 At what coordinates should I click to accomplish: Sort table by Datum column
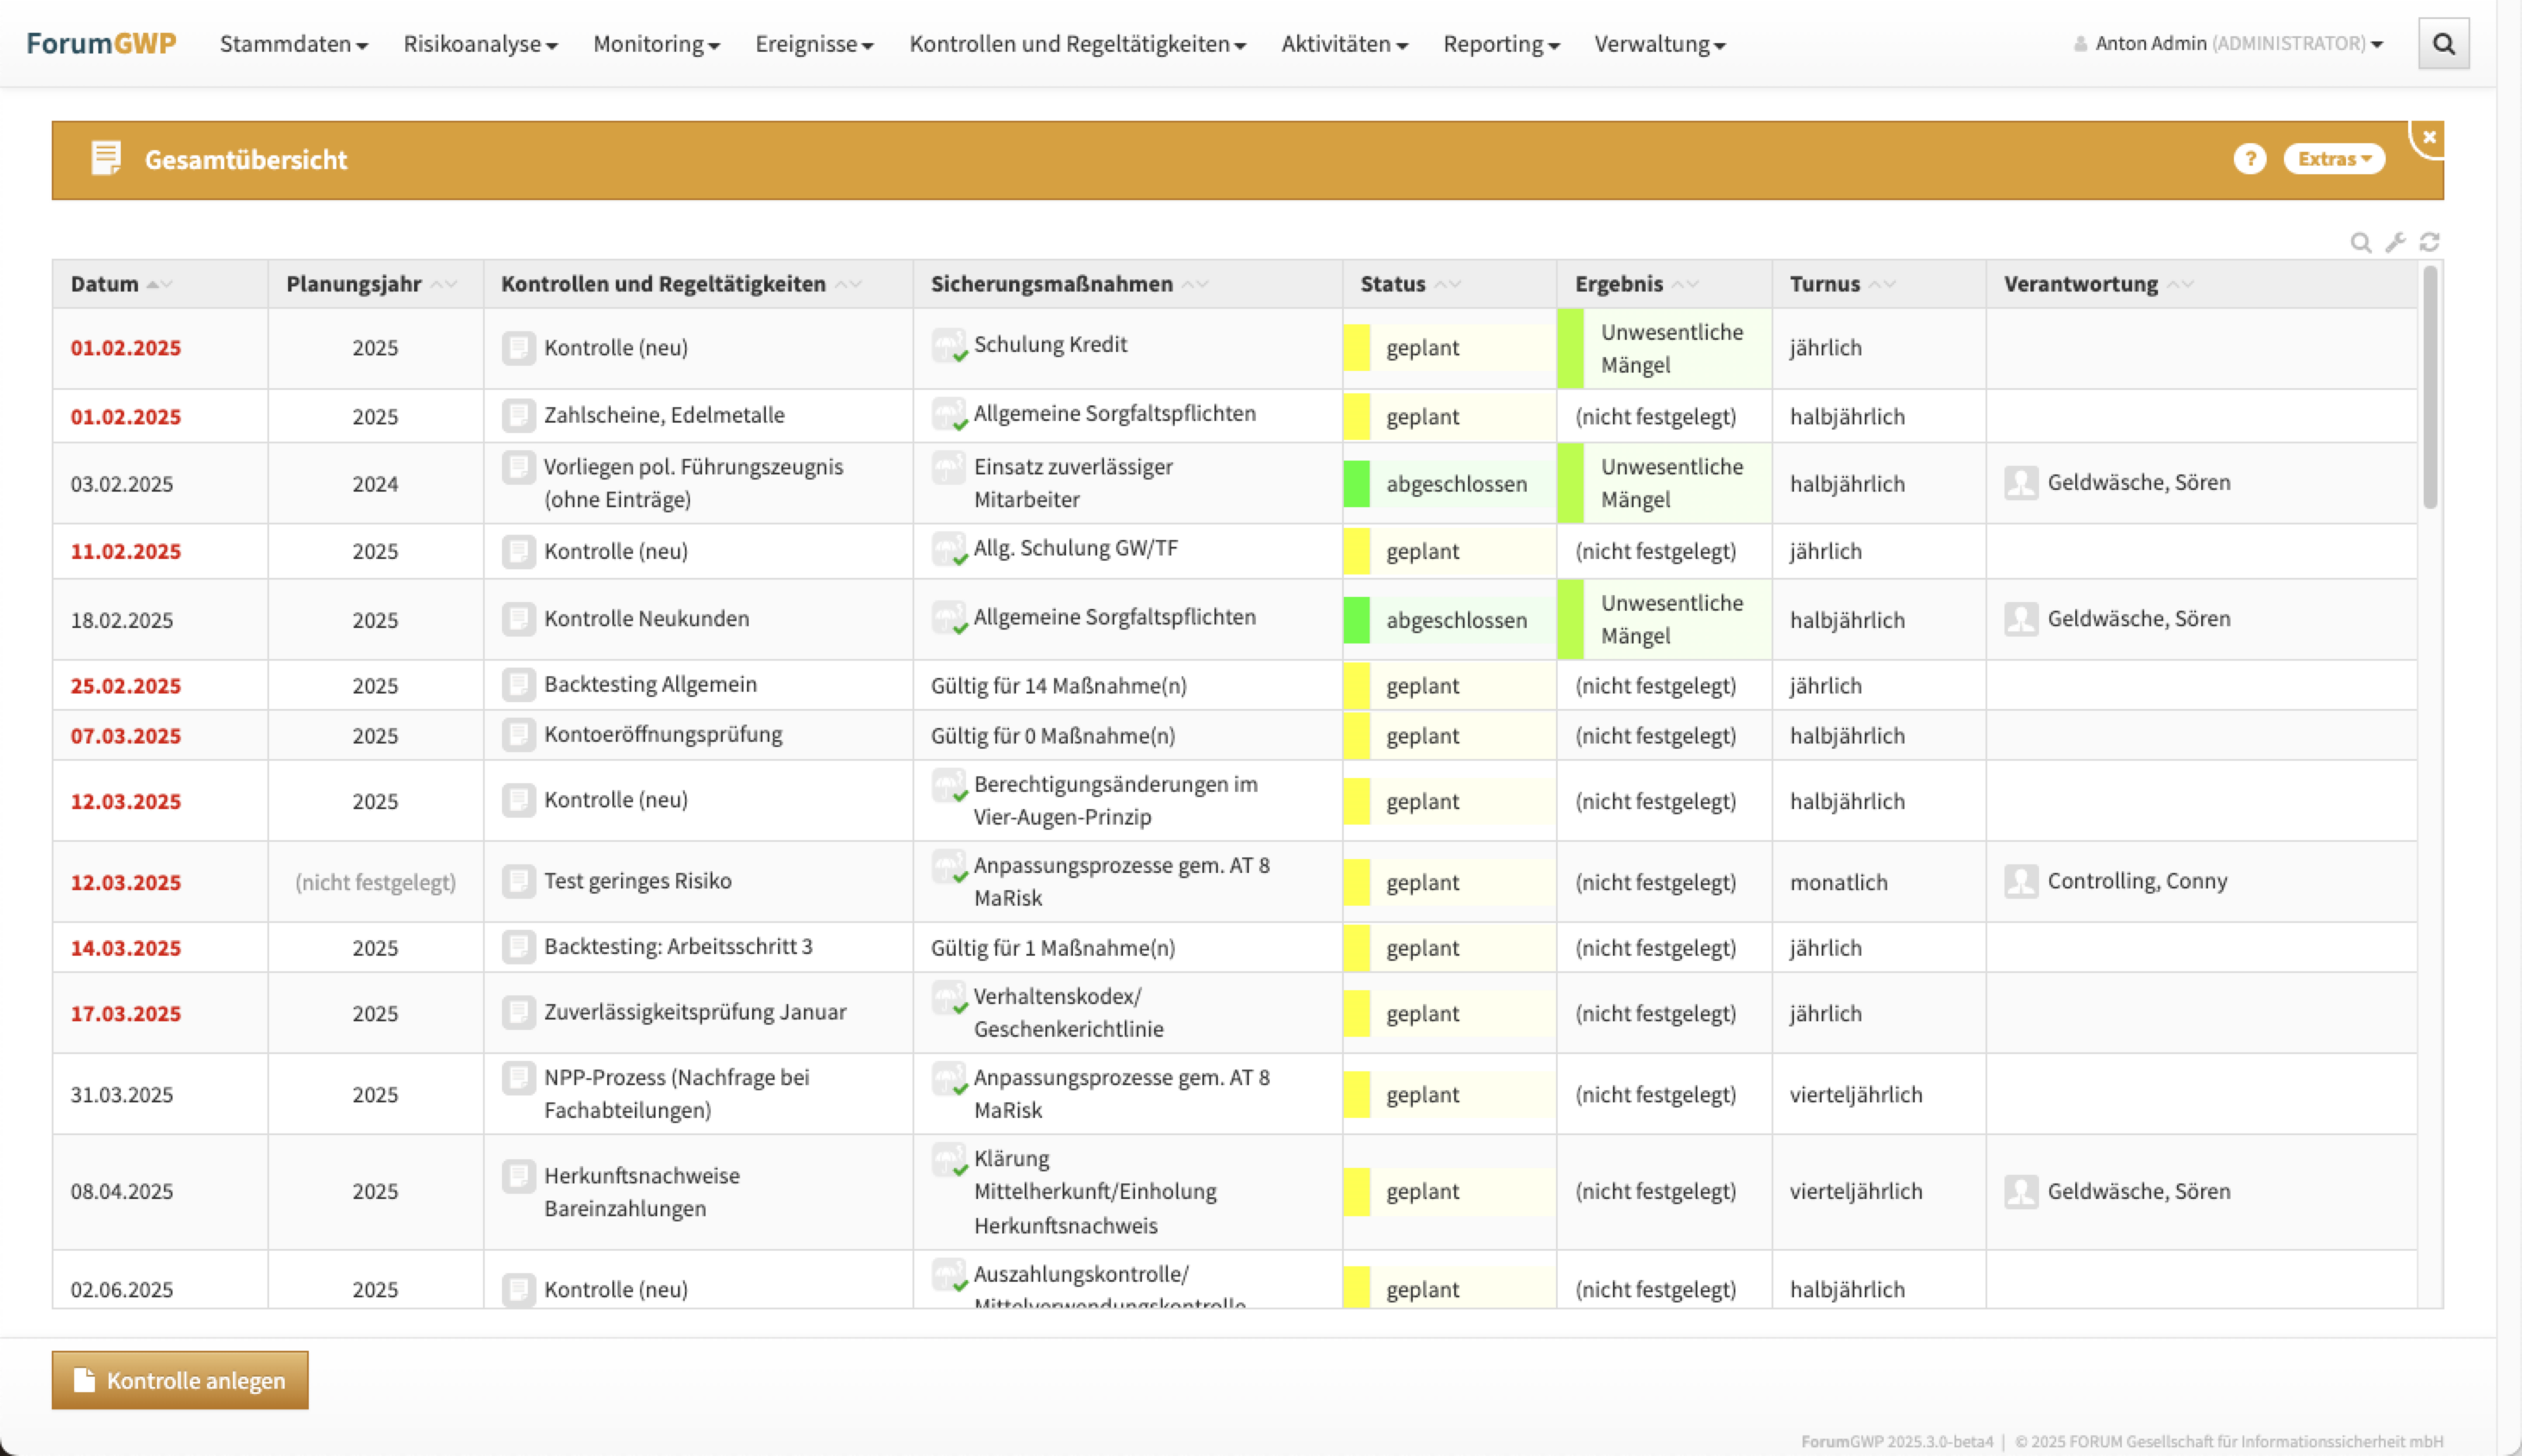(x=104, y=284)
